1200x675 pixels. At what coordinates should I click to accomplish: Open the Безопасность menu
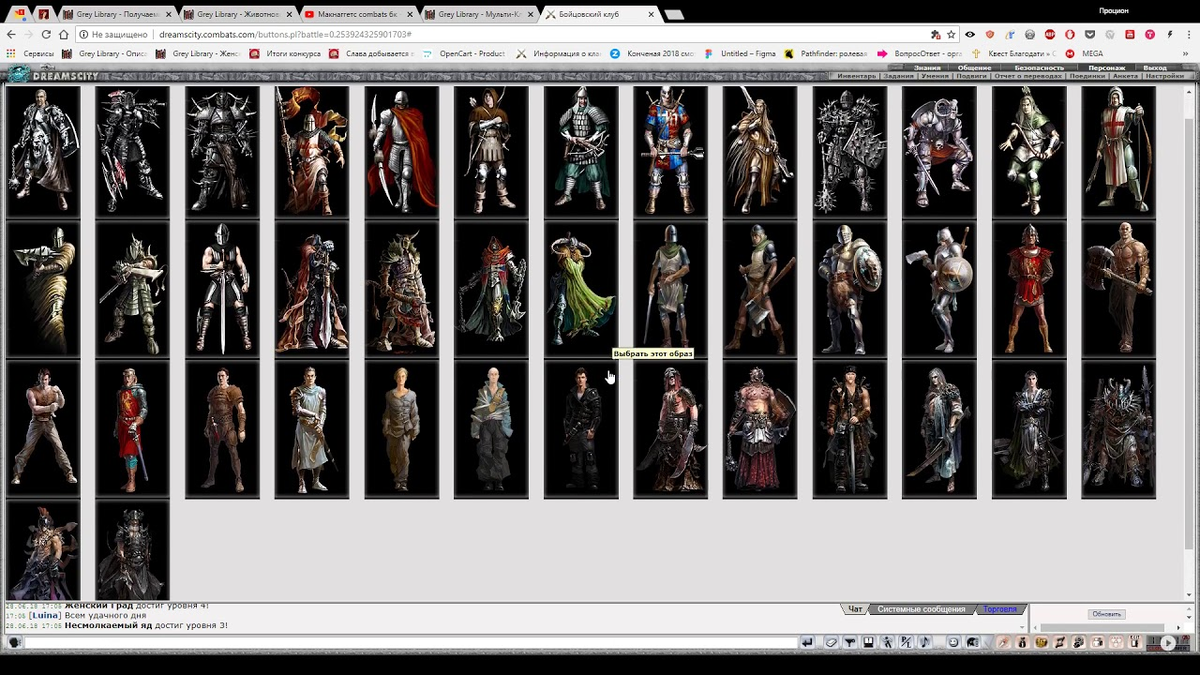point(1039,68)
